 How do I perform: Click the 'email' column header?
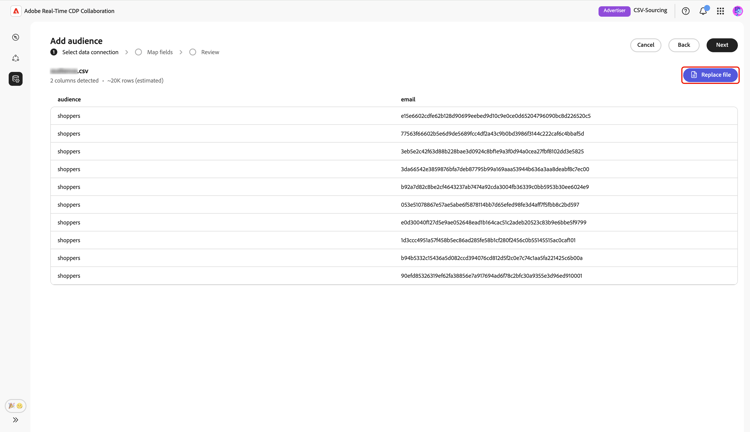408,100
